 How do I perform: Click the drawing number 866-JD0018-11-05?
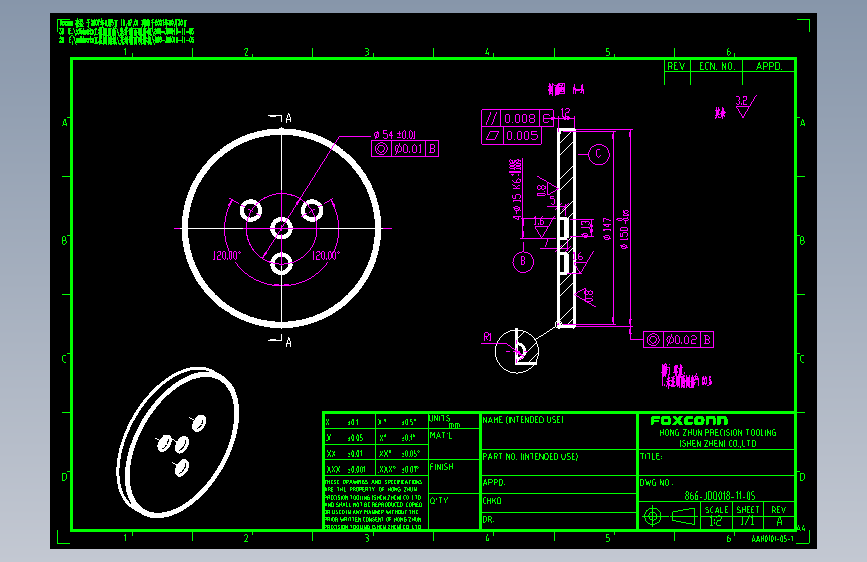coord(719,496)
